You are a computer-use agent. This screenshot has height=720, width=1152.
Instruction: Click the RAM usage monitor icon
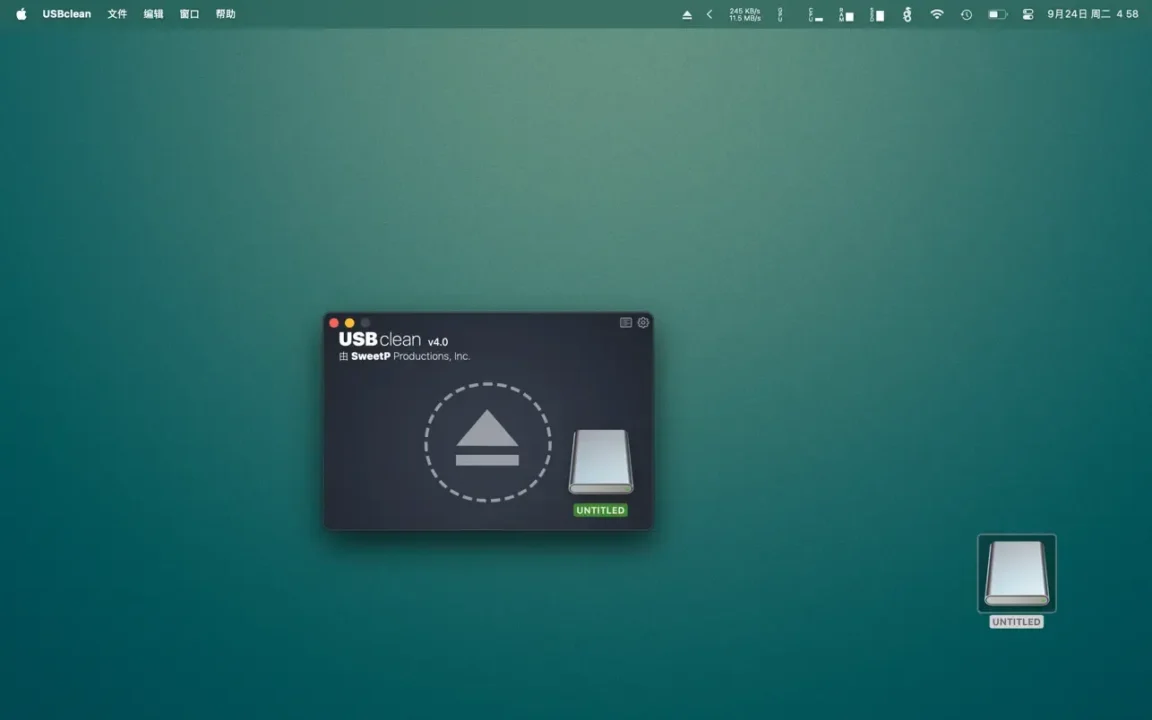846,15
